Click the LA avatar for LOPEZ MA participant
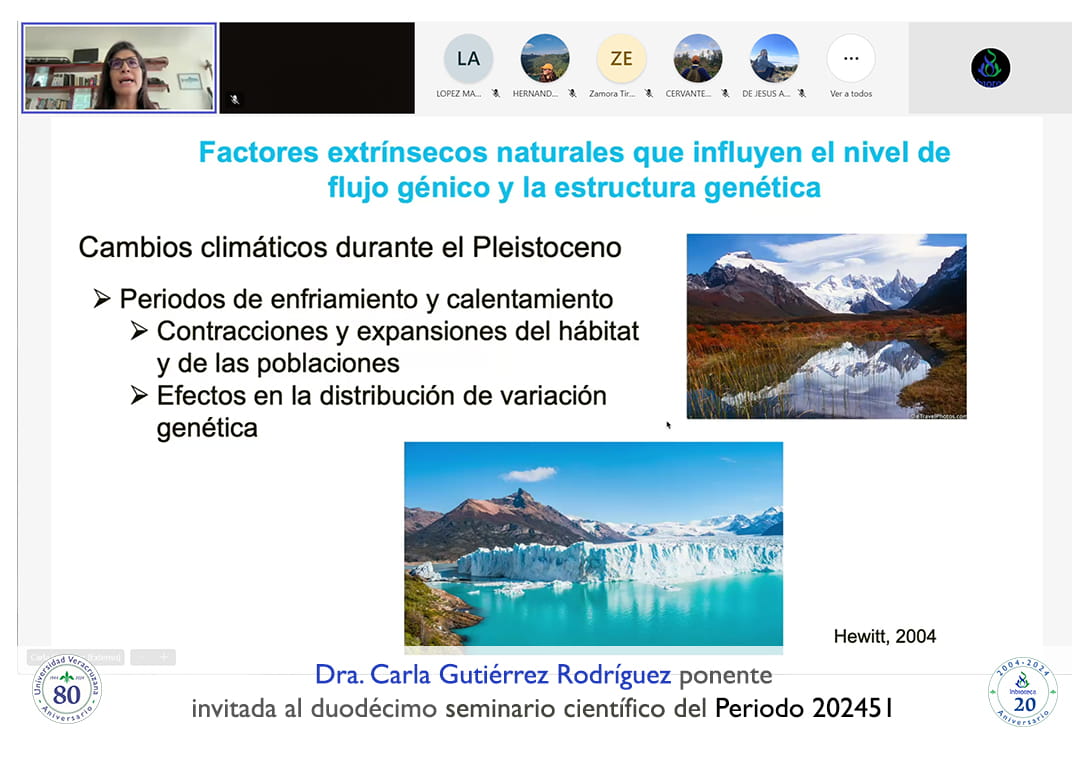This screenshot has height=760, width=1090. pos(468,59)
